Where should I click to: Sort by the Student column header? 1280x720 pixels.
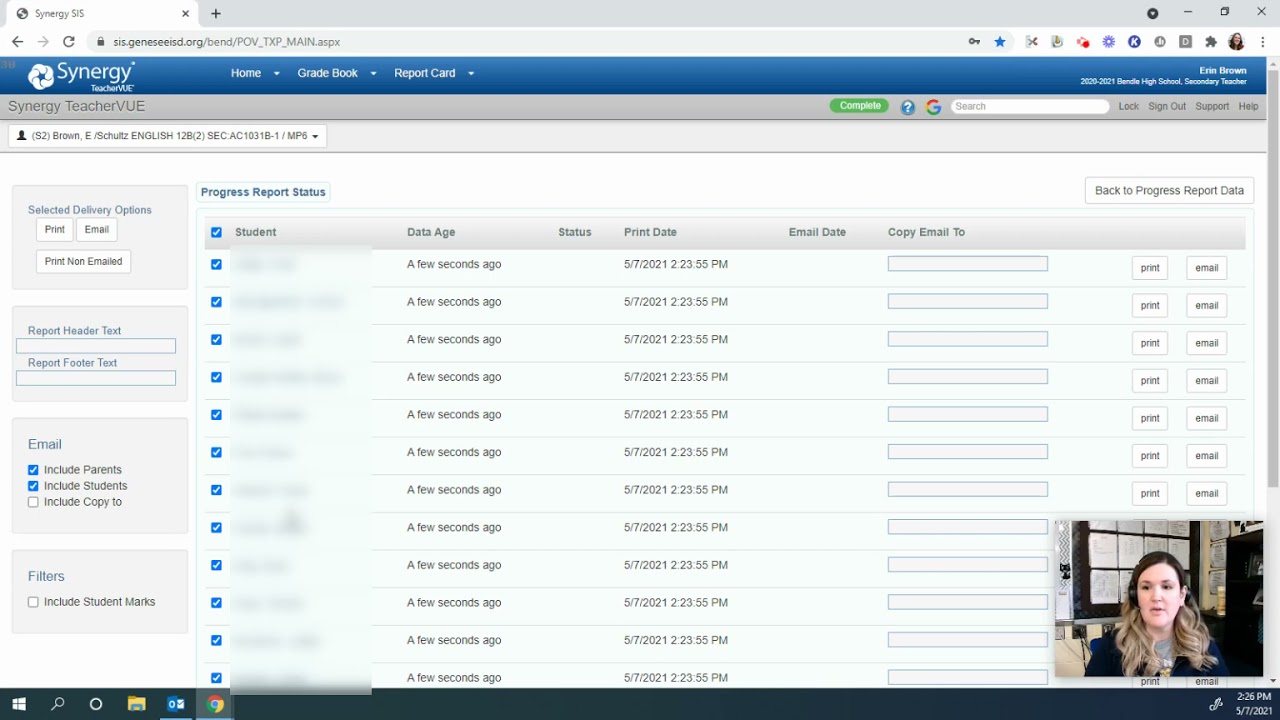pos(256,232)
